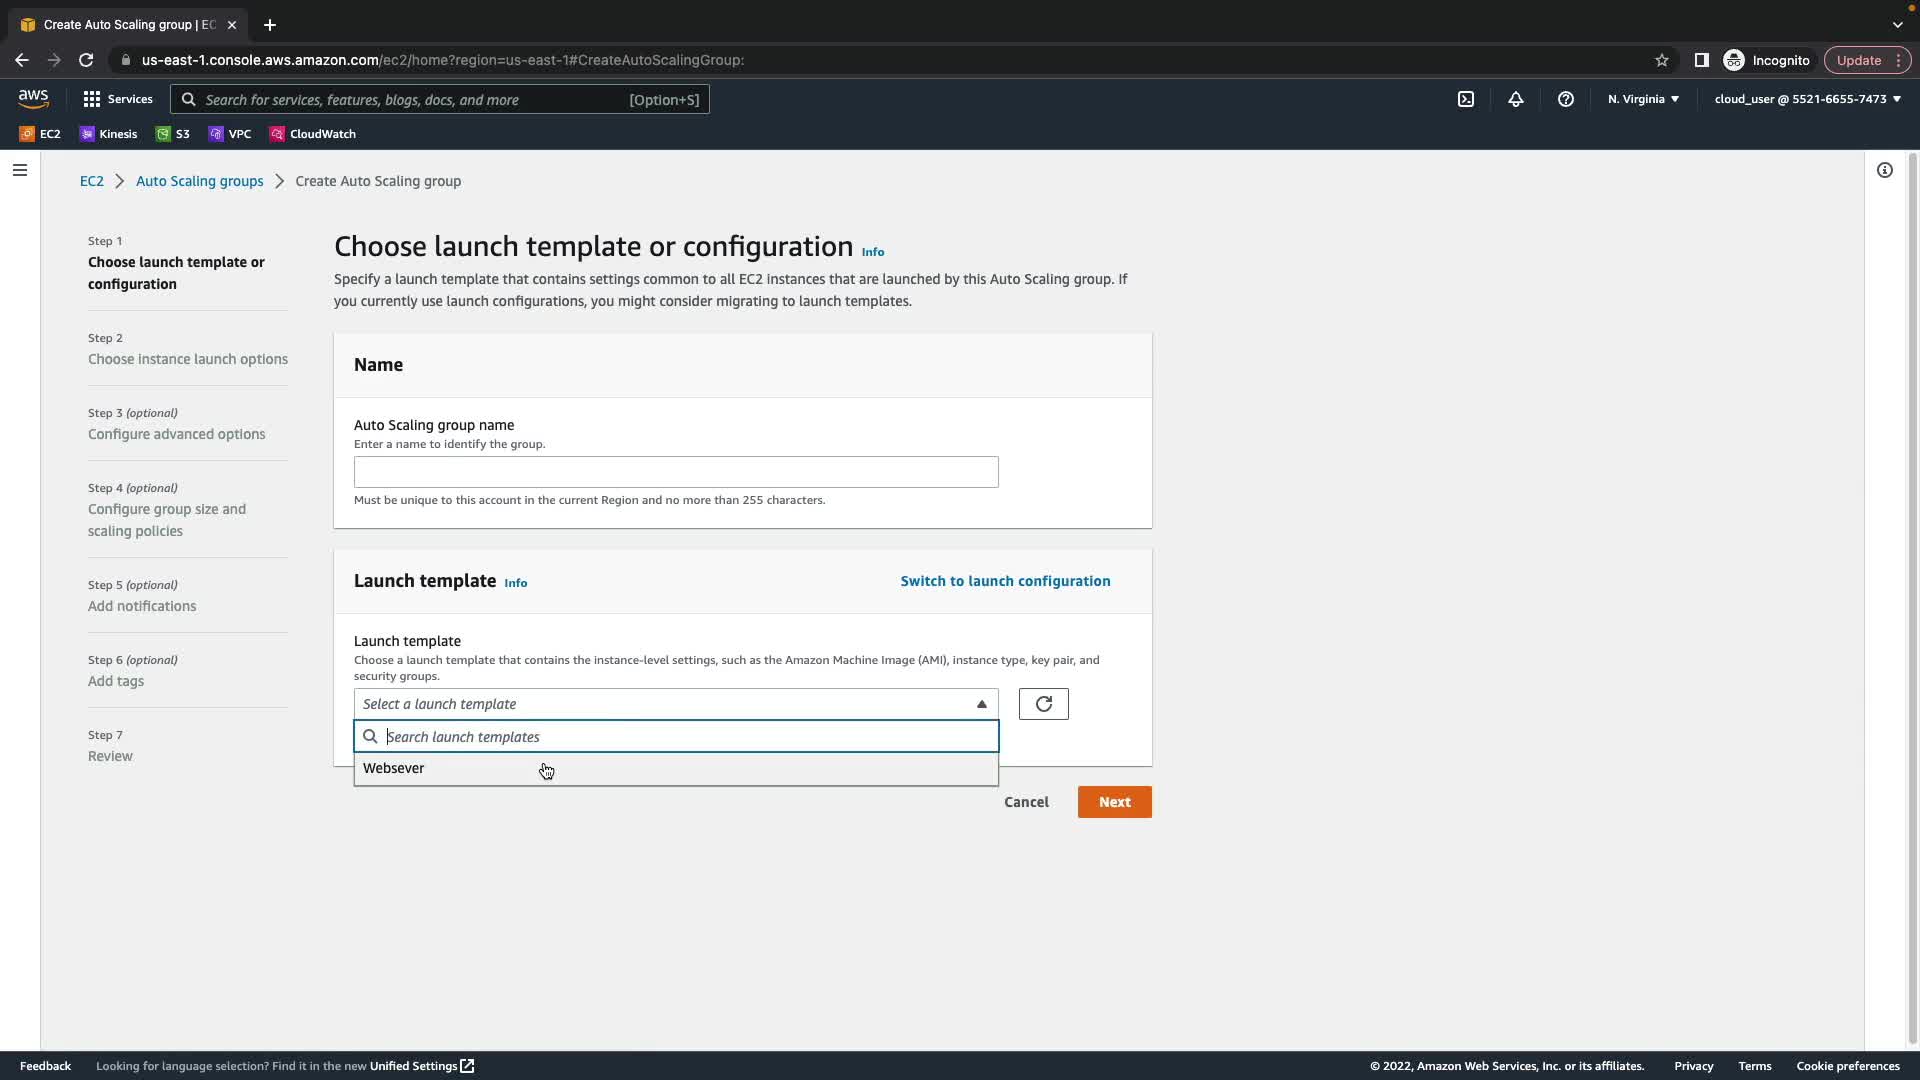This screenshot has height=1080, width=1920.
Task: Click Switch to launch configuration
Action: tap(1005, 581)
